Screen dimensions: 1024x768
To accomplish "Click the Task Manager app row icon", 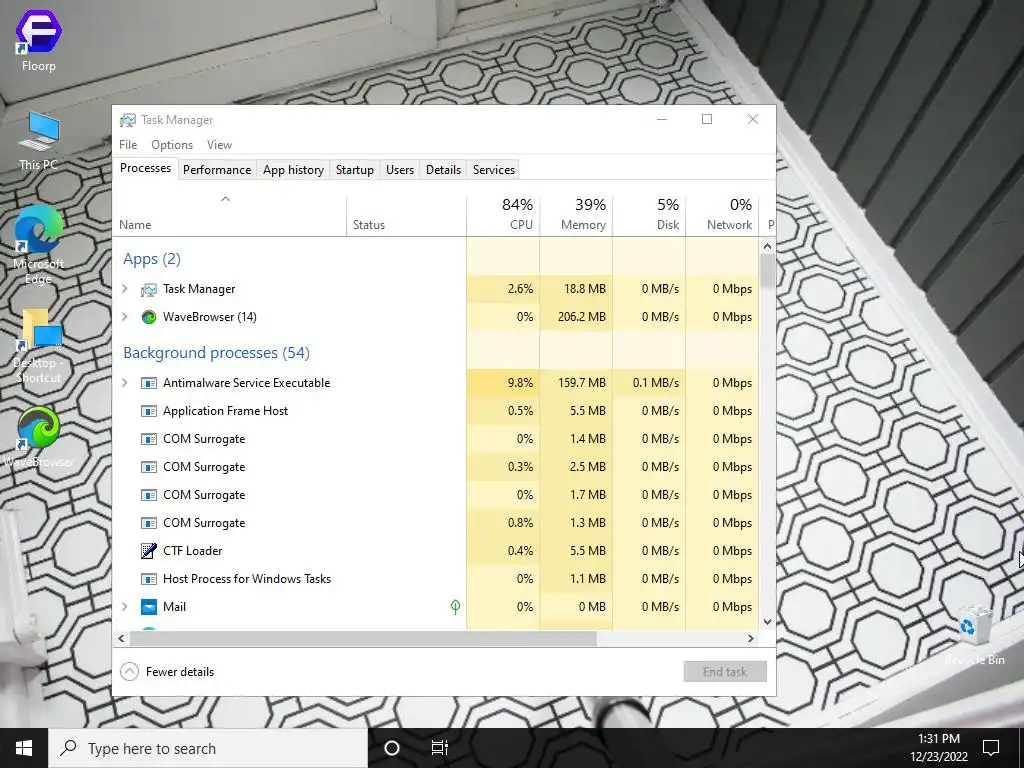I will 149,289.
